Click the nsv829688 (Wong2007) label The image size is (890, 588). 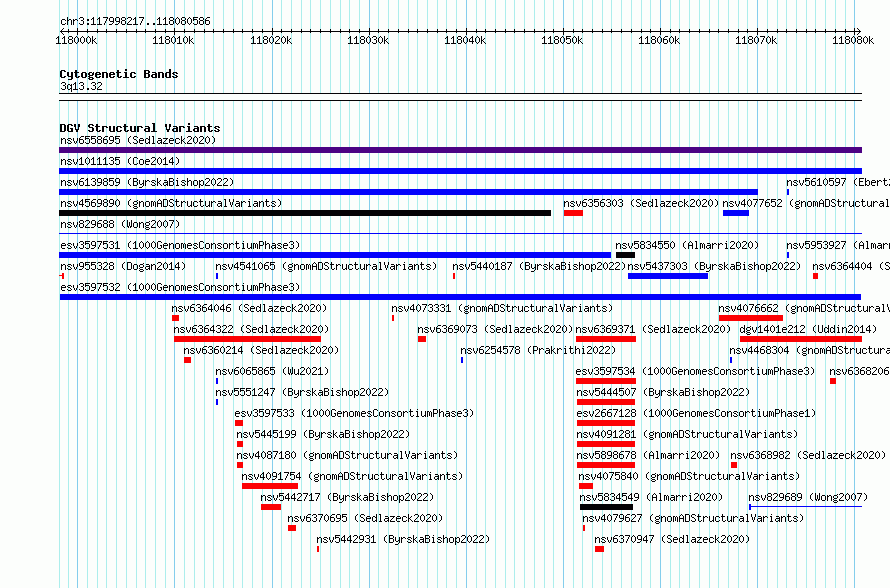tap(120, 224)
